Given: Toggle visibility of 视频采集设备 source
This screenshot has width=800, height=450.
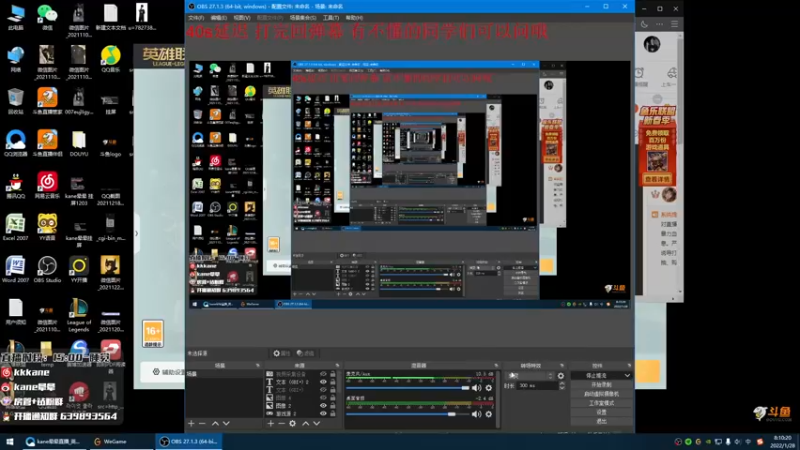Looking at the screenshot, I should pyautogui.click(x=323, y=374).
